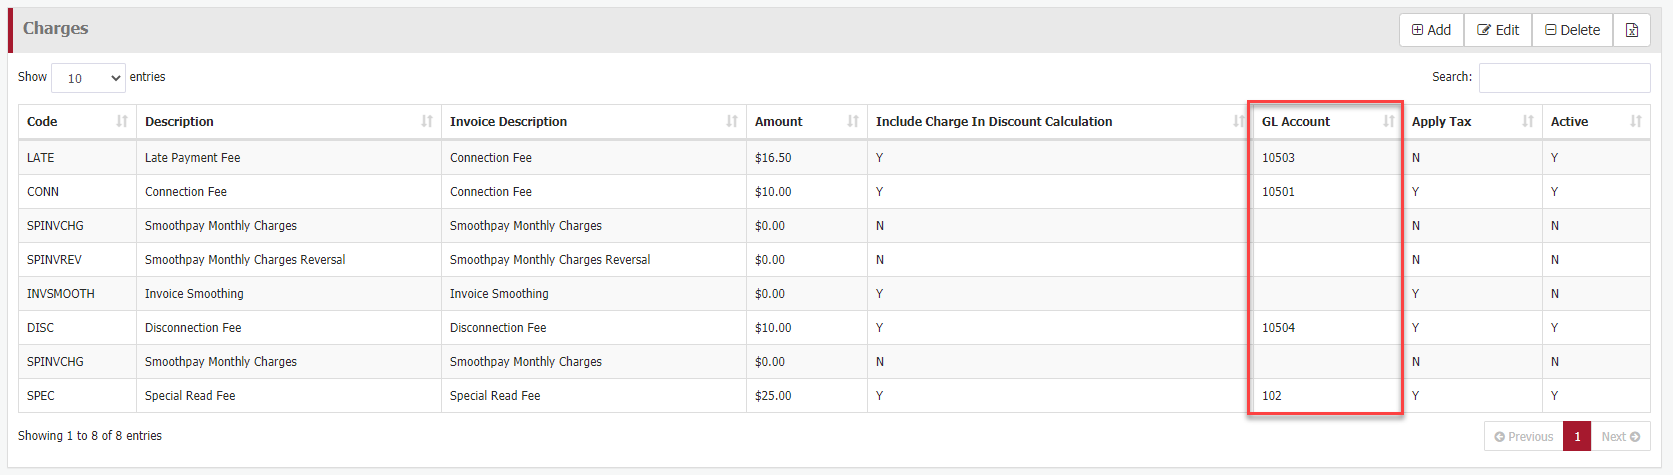Sort by Invoice Description column arrows

click(731, 121)
